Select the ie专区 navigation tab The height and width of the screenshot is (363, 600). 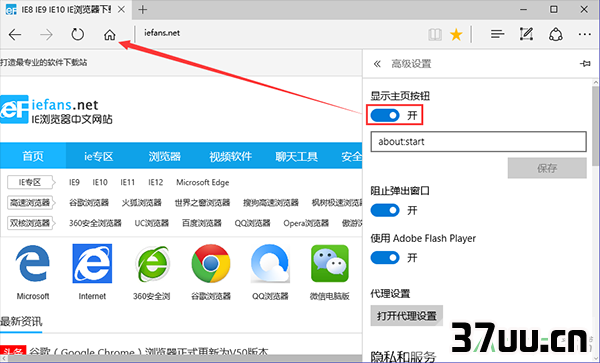tap(99, 156)
